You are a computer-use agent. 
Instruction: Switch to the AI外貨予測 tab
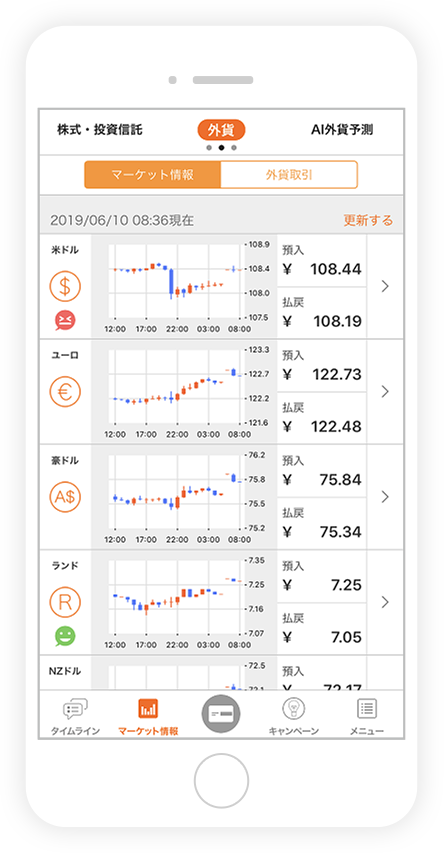point(342,130)
